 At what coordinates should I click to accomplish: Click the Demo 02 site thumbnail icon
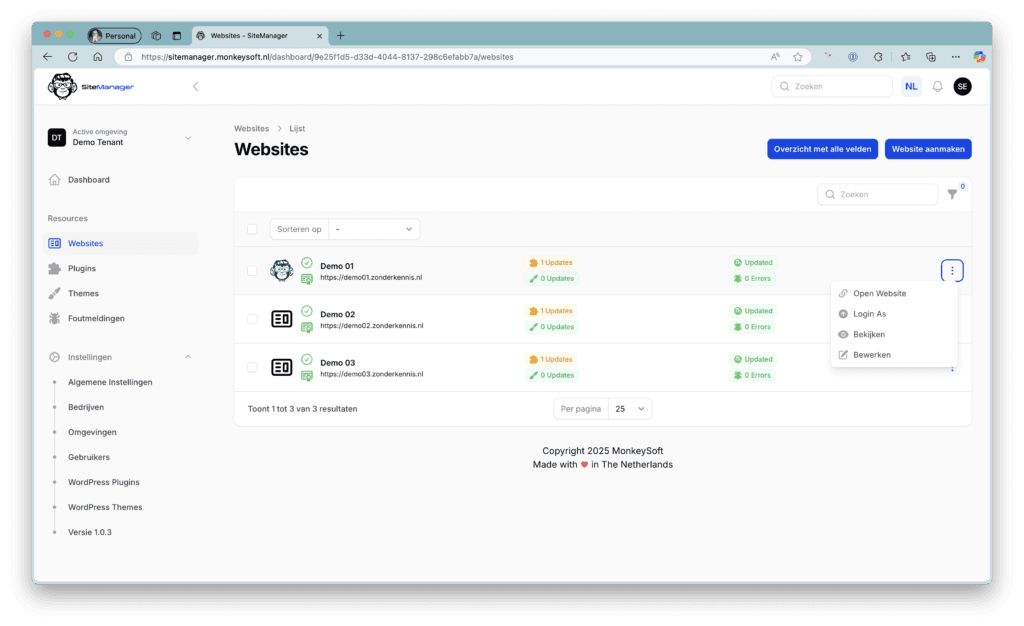tap(282, 319)
